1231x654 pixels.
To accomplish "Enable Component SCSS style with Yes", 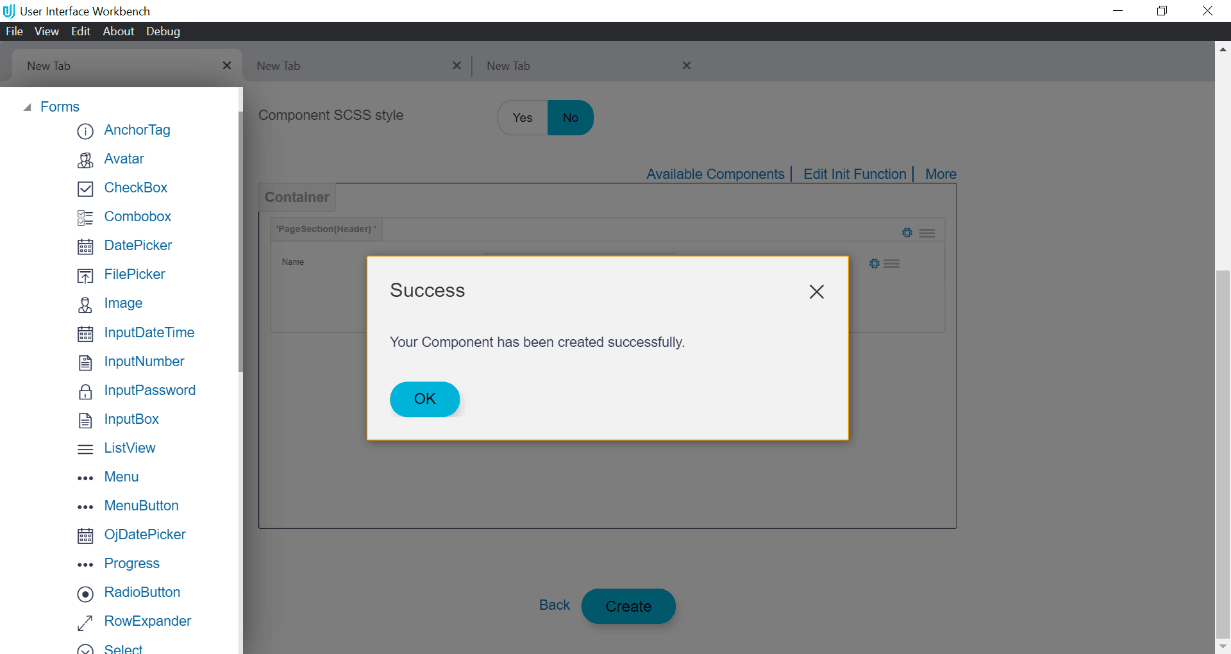I will (x=521, y=117).
